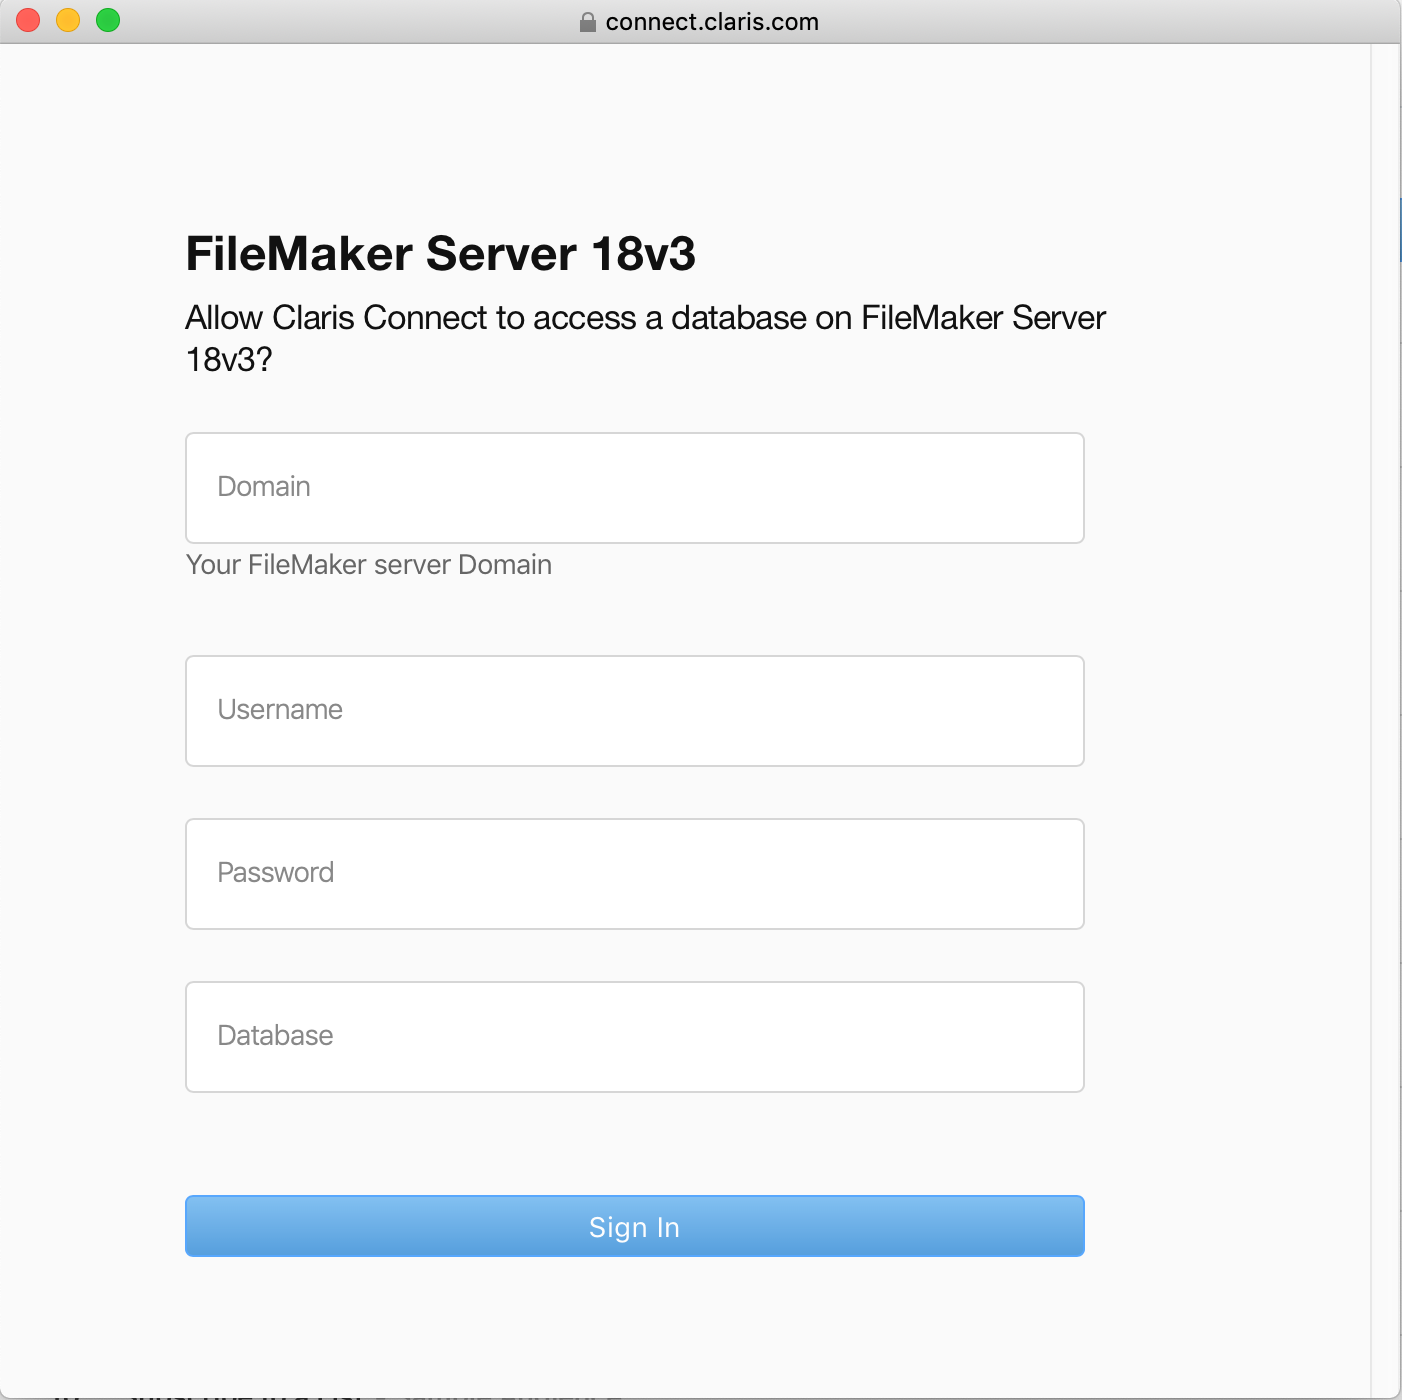The width and height of the screenshot is (1402, 1400).
Task: Submit with the Sign In button
Action: pyautogui.click(x=635, y=1226)
